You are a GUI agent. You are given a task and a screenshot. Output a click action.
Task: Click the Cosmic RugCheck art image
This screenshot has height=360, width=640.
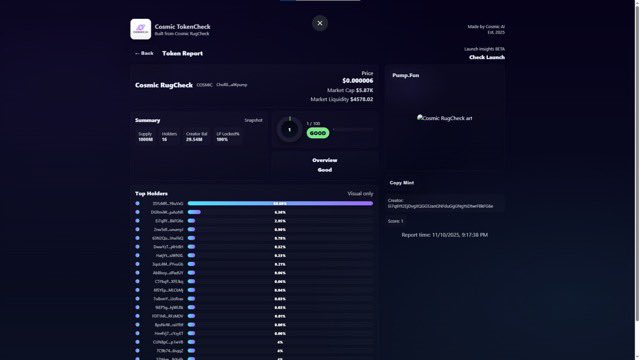coord(444,118)
